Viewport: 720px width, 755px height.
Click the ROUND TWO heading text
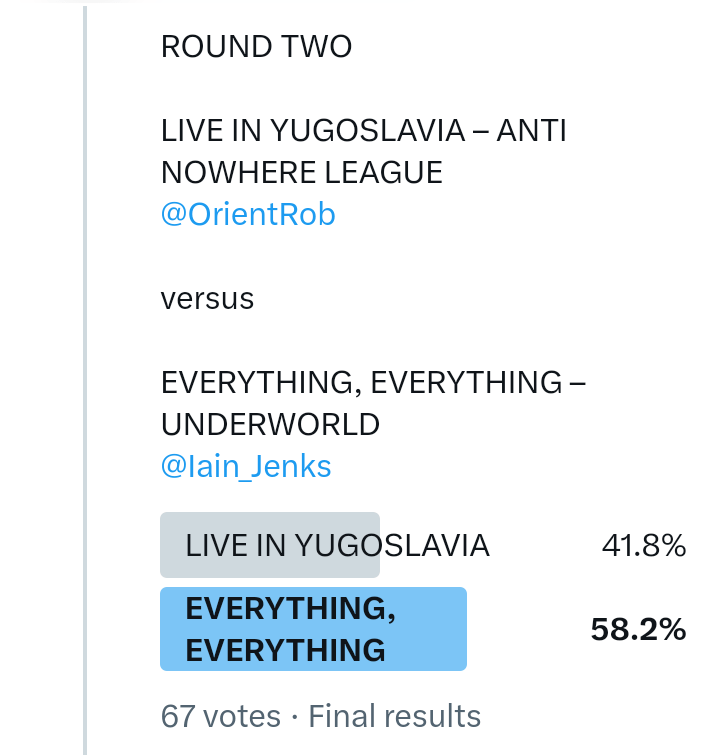coord(256,47)
